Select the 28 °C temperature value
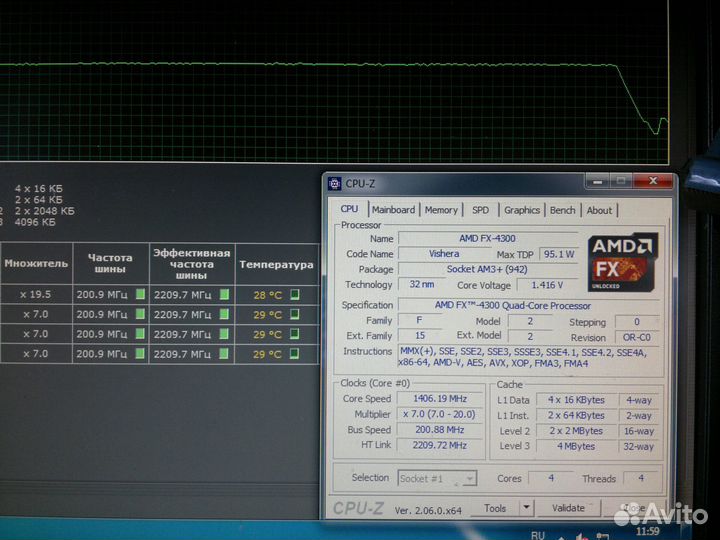Screen dimensions: 720x540 [268, 295]
